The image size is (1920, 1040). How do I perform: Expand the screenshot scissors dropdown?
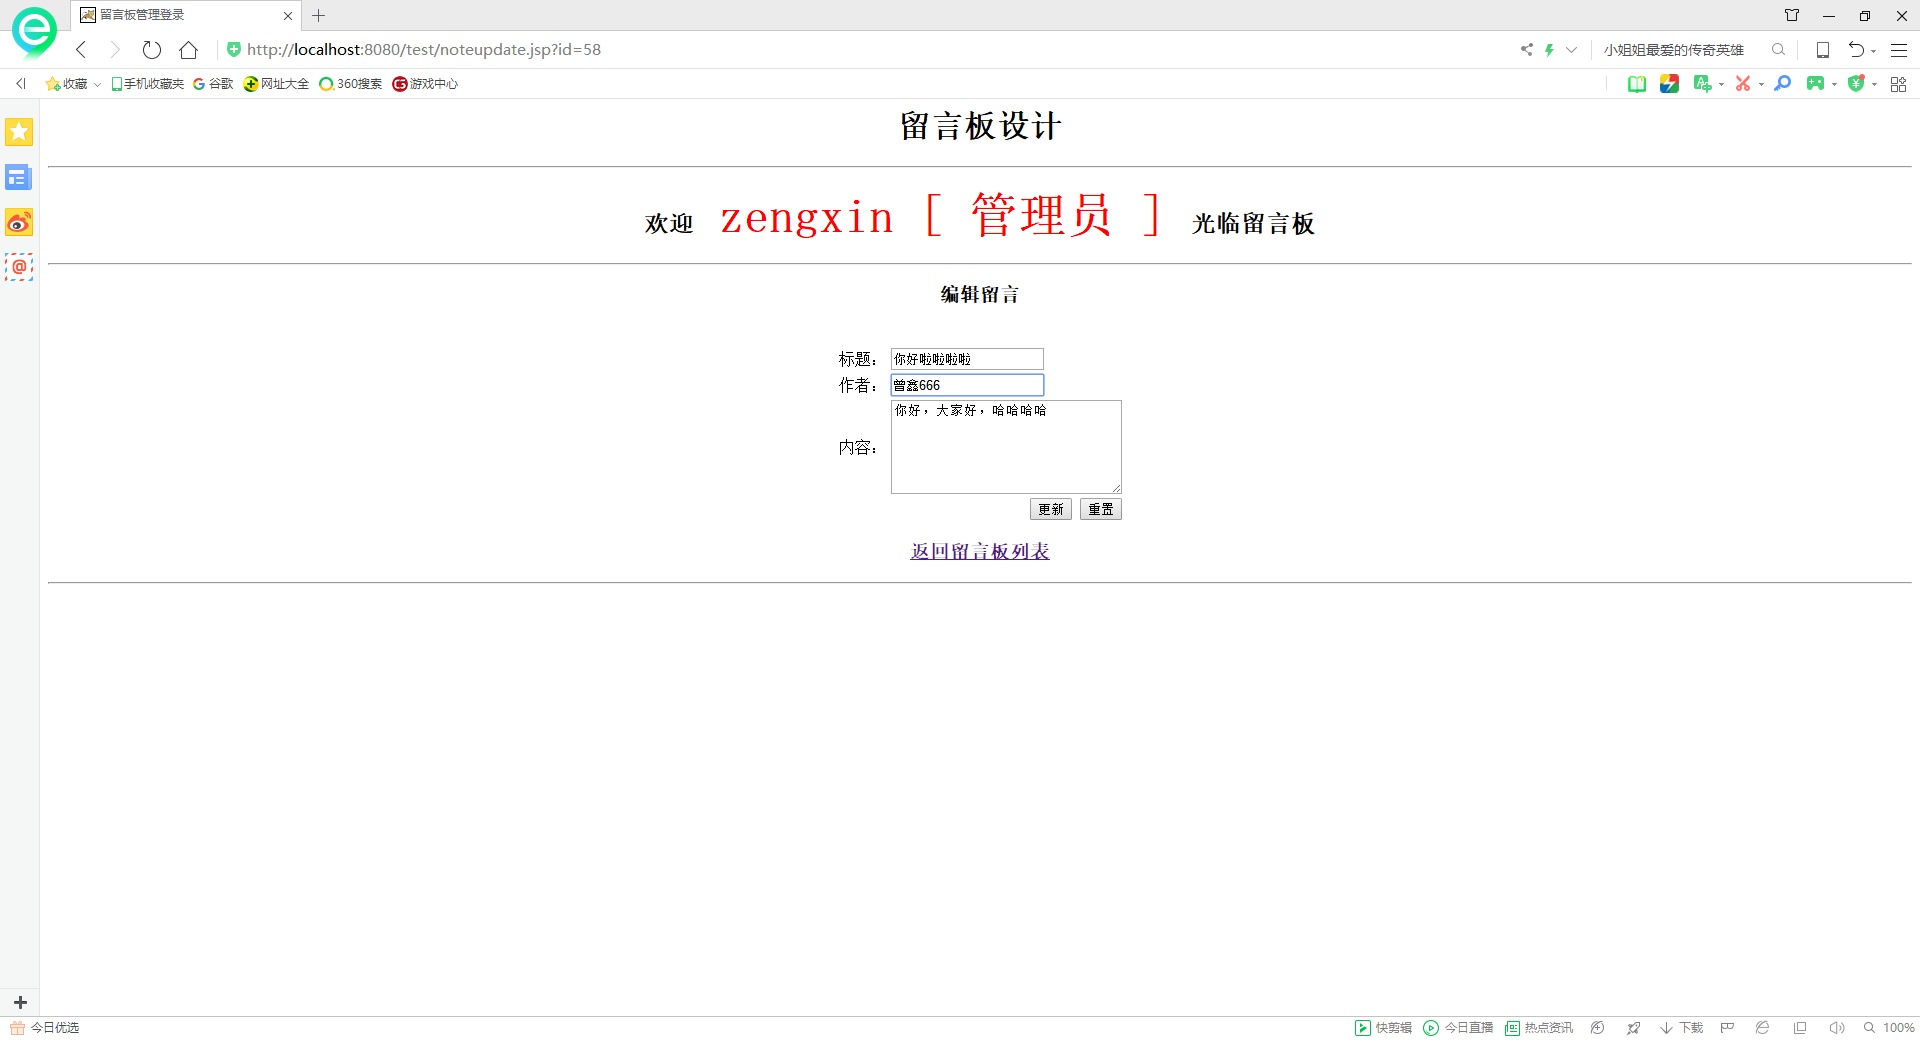pos(1761,85)
